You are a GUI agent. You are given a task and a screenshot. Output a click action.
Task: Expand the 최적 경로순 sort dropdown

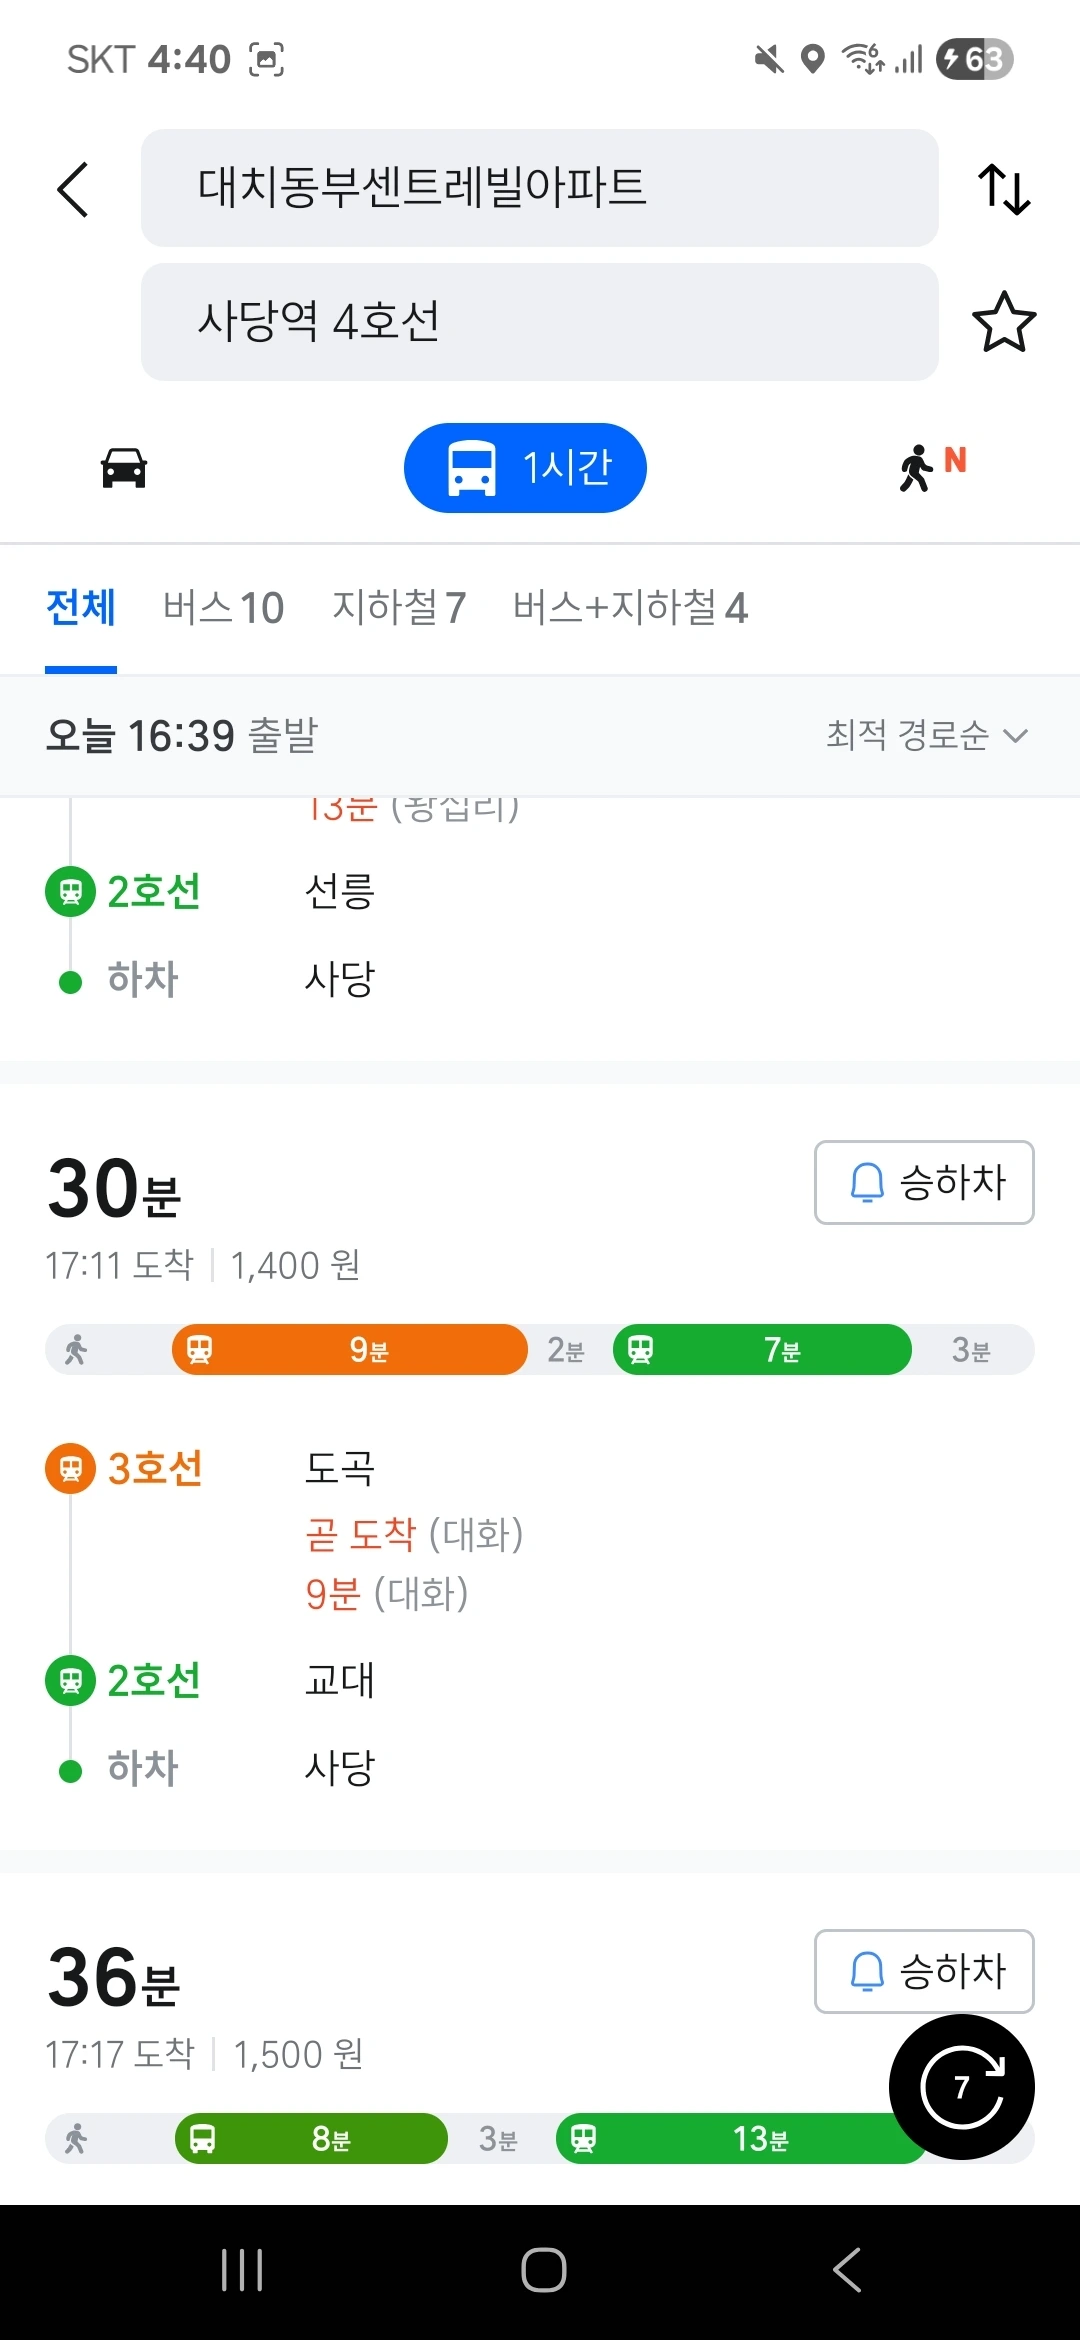[926, 736]
